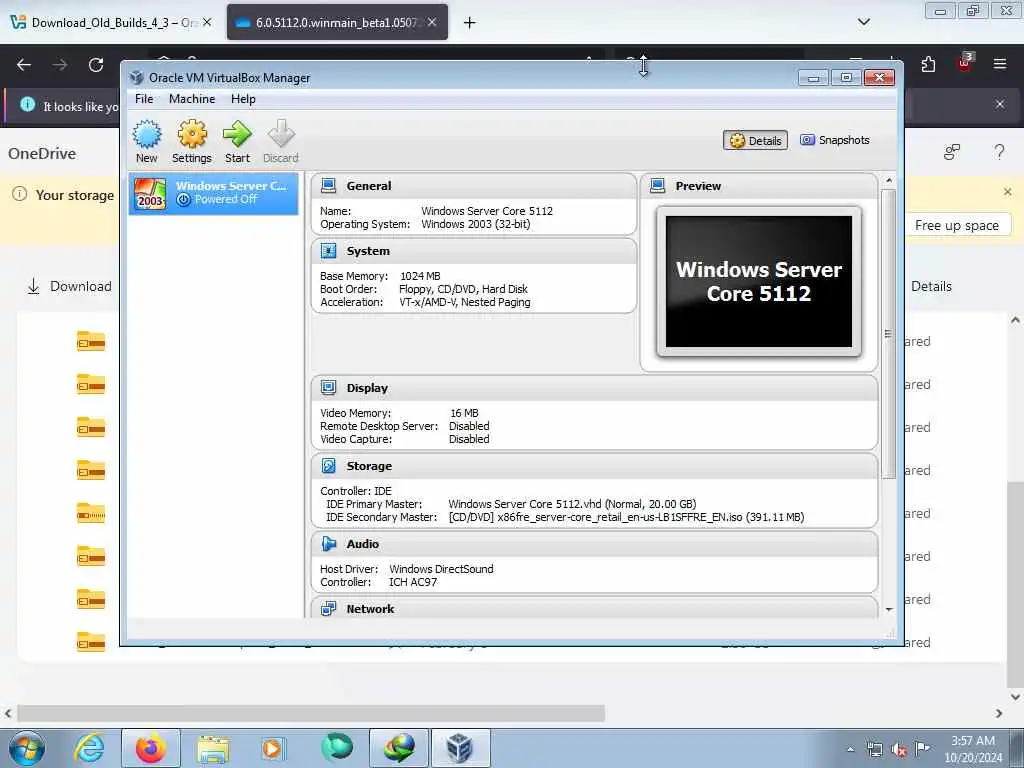Switch to 6.0.5112.0.winmain_beta1 browser tab
This screenshot has height=768, width=1024.
[x=337, y=23]
